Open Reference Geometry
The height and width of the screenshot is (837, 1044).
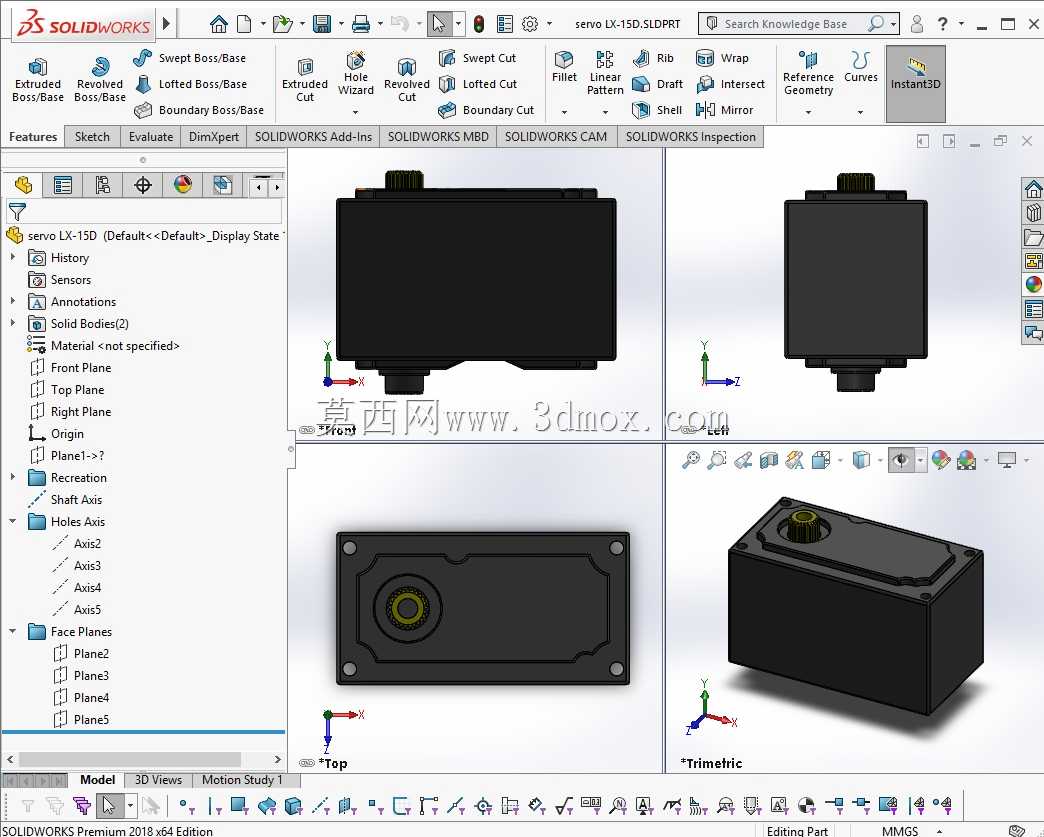click(808, 74)
